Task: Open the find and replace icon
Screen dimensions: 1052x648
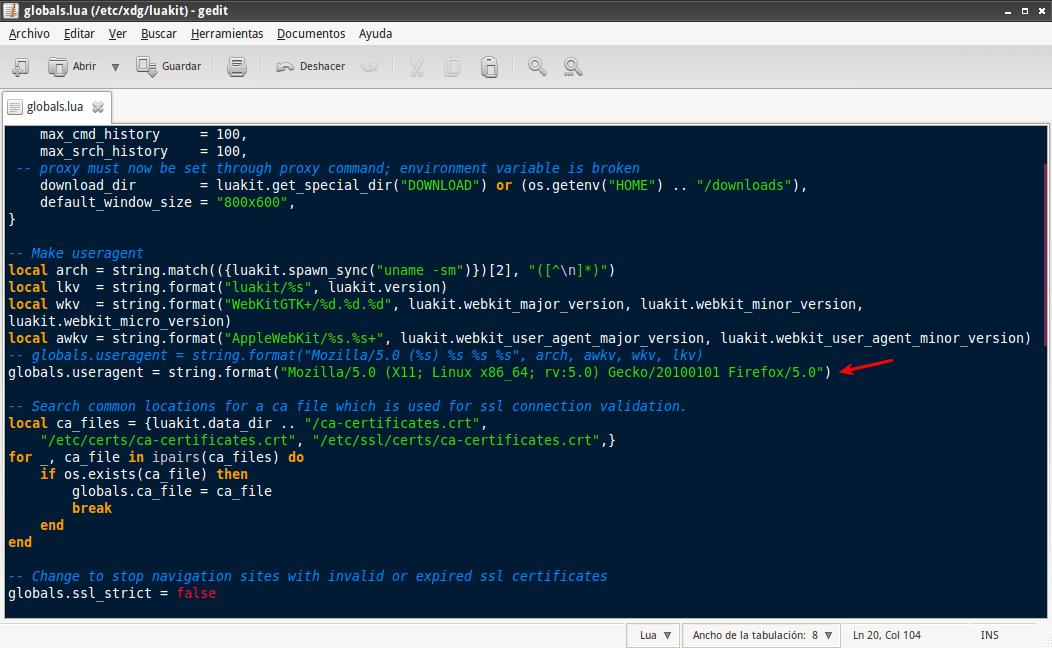Action: point(572,67)
